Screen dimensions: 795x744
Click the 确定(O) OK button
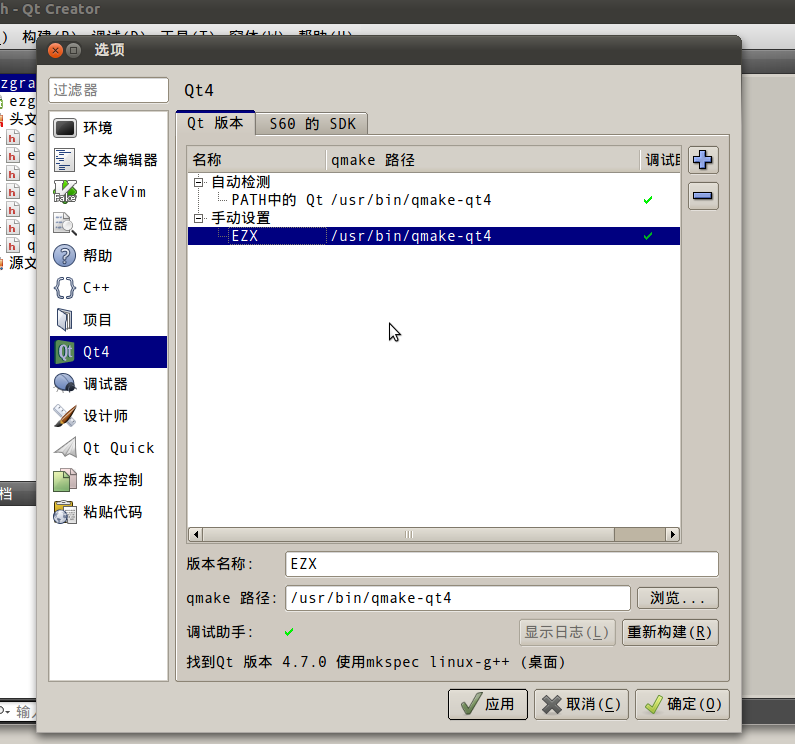coord(682,704)
